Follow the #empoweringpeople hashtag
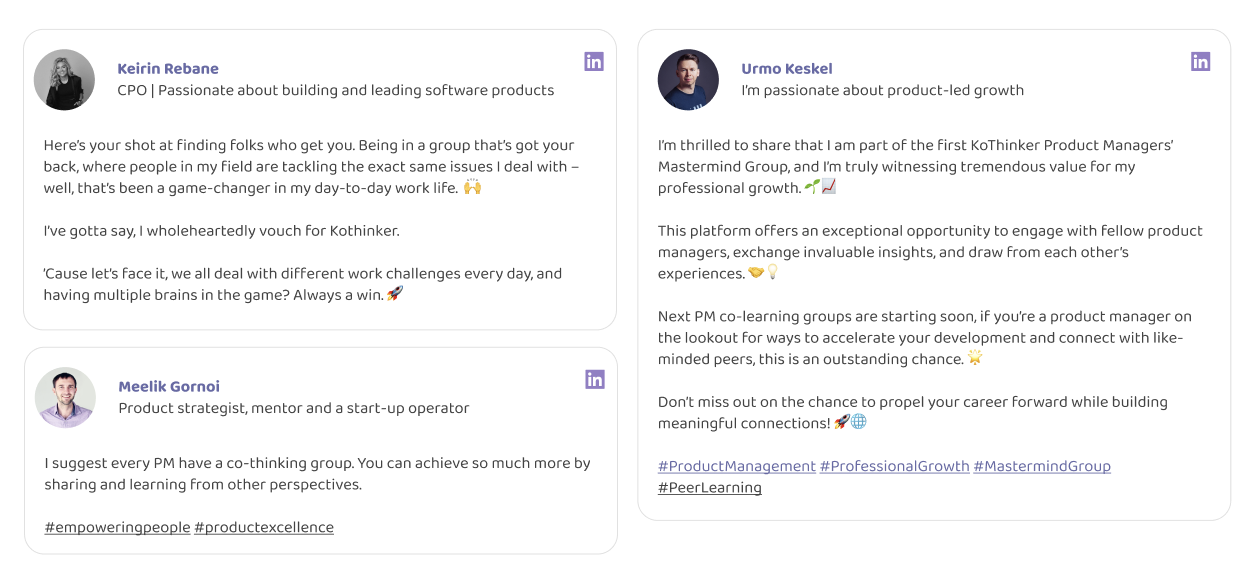 117,527
